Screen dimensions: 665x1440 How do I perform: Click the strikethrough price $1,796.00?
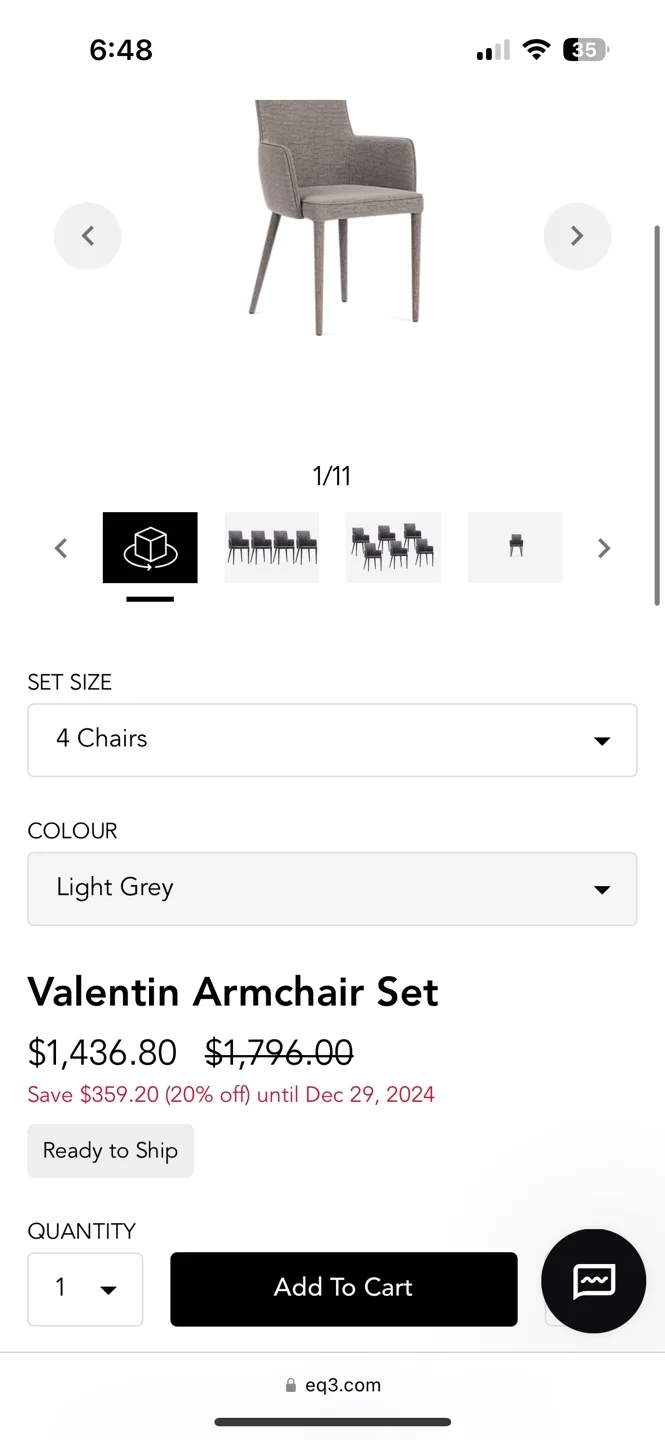click(x=278, y=1052)
